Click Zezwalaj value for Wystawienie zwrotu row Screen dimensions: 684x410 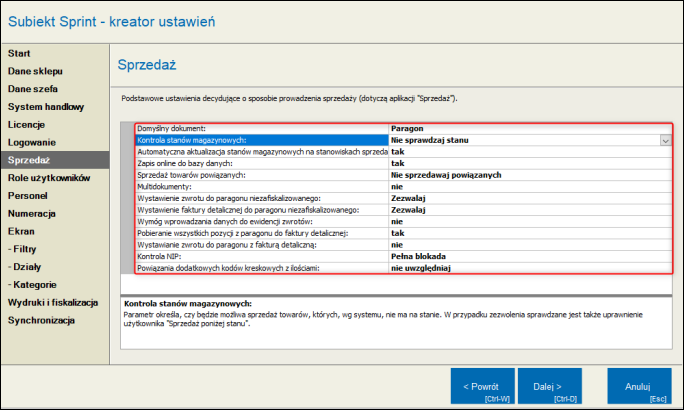click(x=530, y=198)
